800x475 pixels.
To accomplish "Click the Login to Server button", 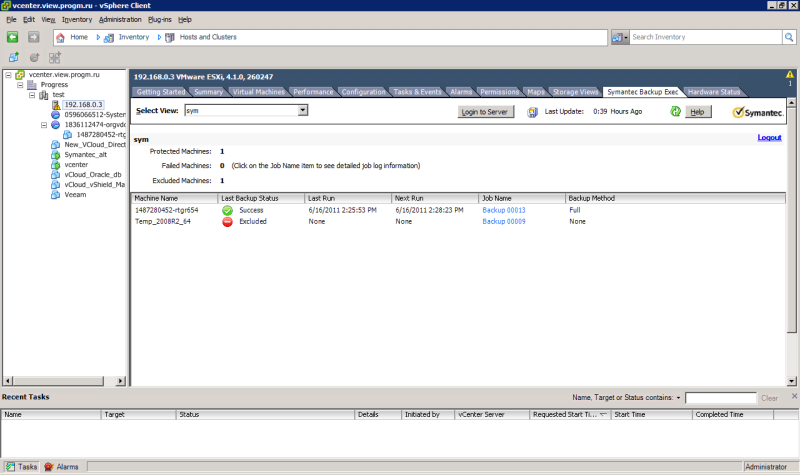I will click(x=485, y=112).
